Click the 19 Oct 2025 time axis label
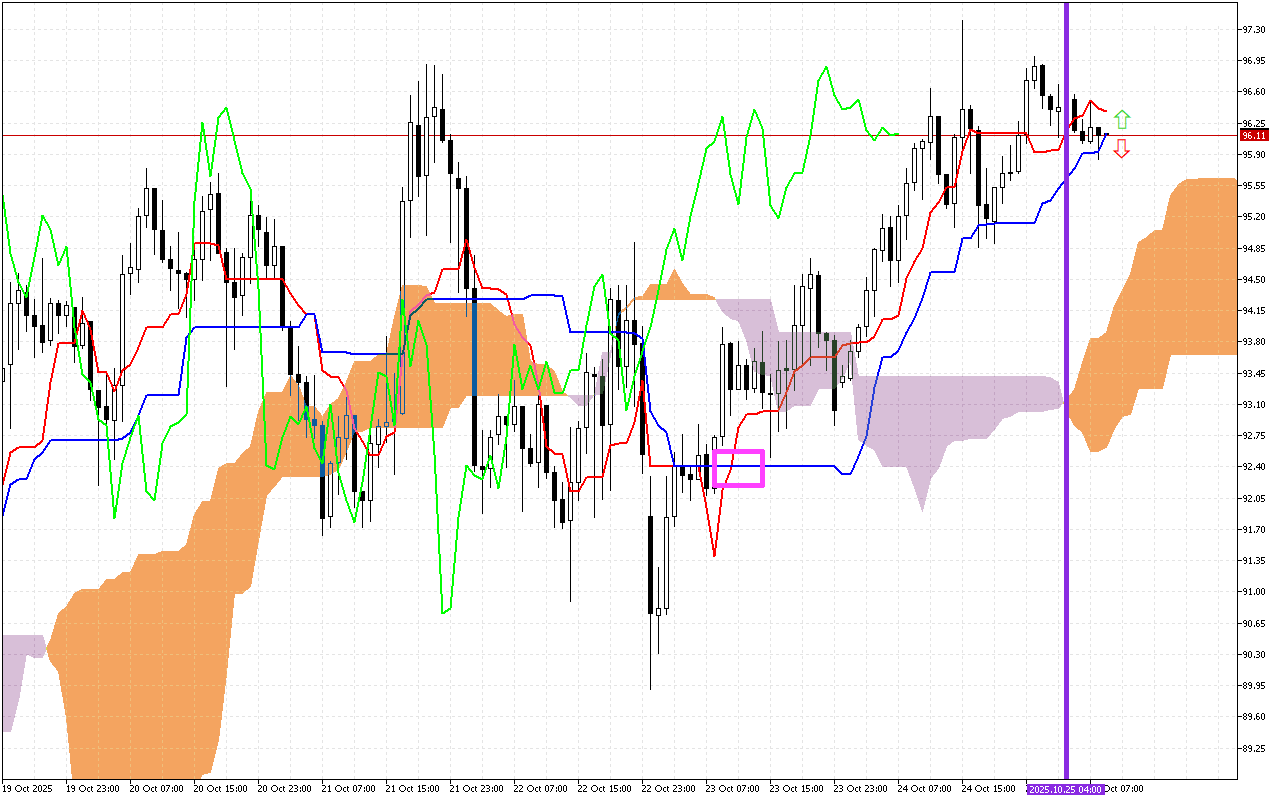This screenshot has height=800, width=1280. [x=27, y=788]
